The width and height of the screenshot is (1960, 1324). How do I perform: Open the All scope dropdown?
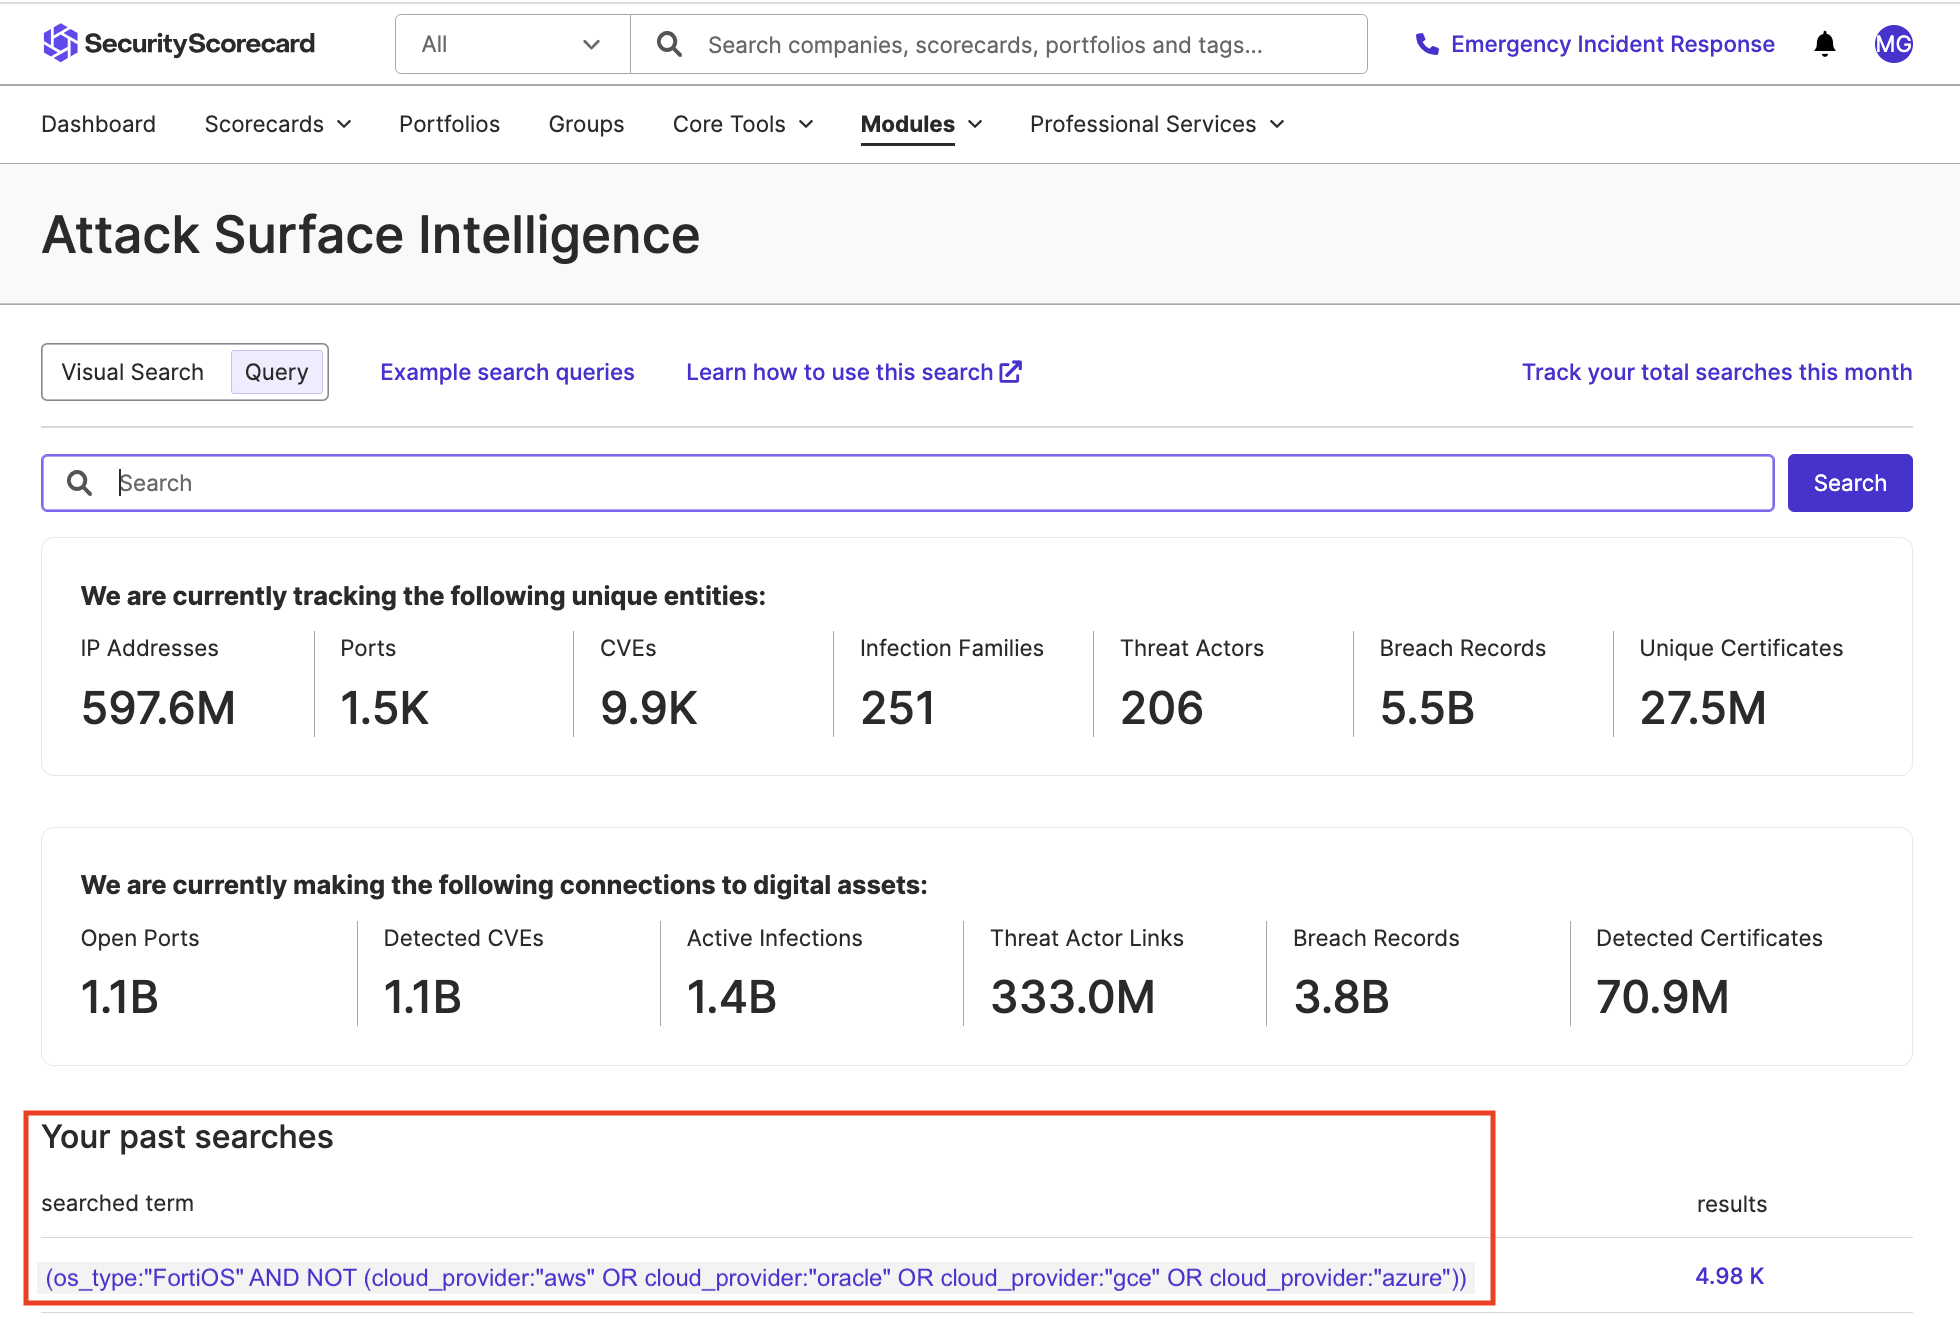(512, 44)
